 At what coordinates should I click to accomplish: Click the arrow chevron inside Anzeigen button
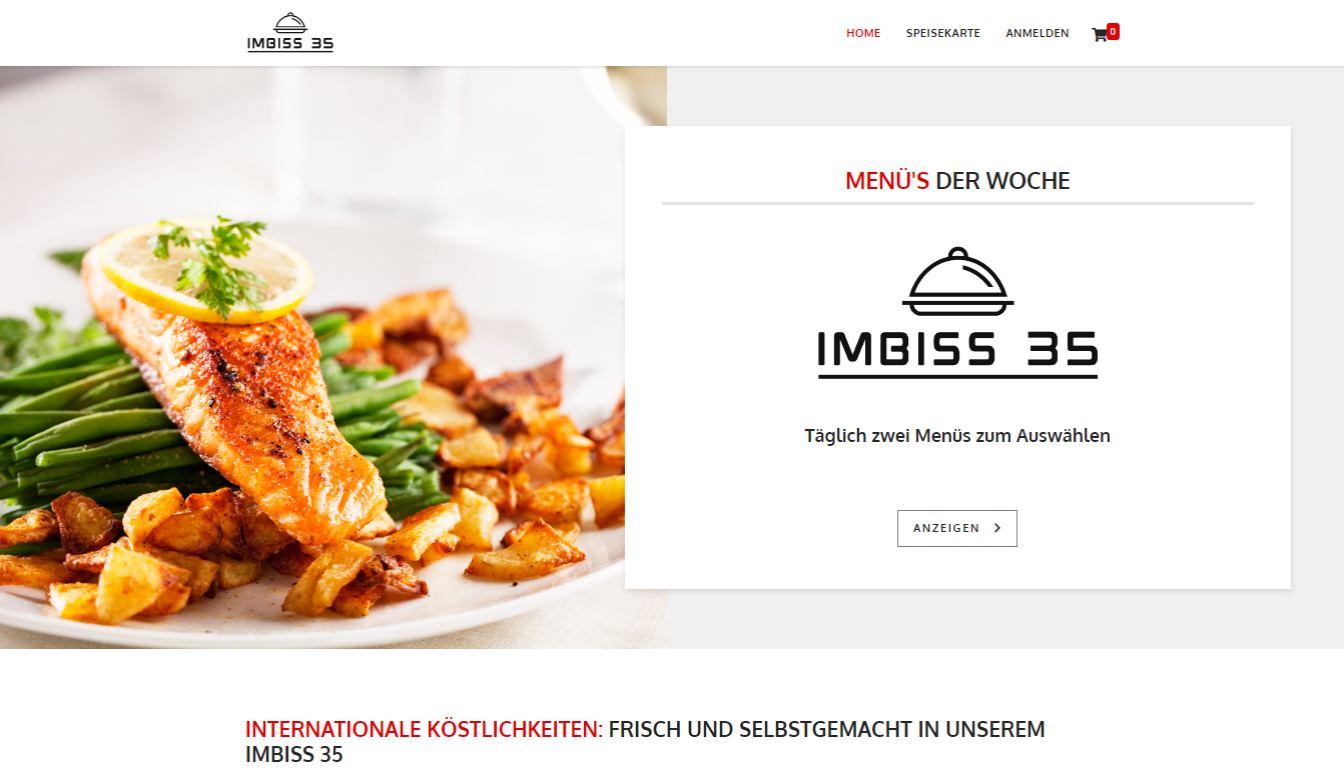[x=997, y=528]
